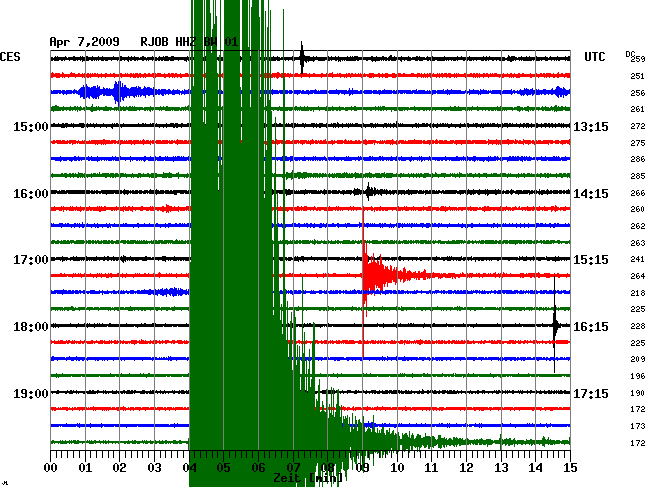Click the 'UTC' column header
This screenshot has width=650, height=494.
coord(595,57)
